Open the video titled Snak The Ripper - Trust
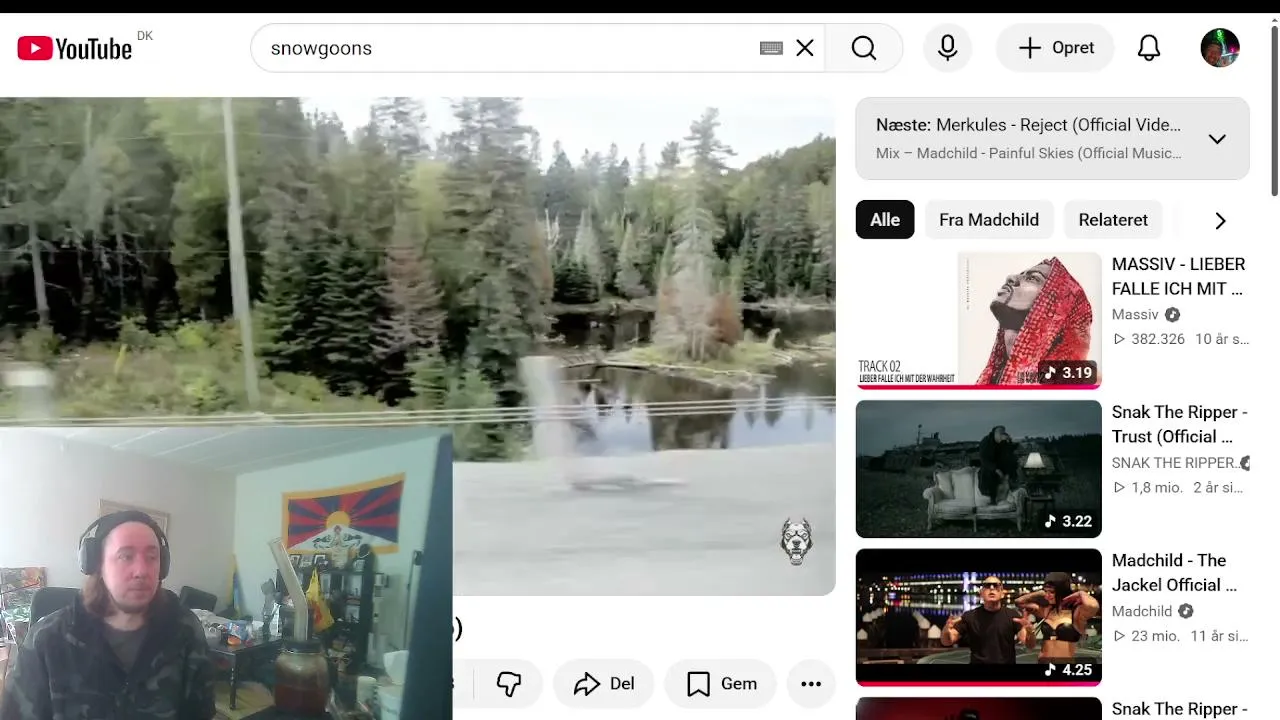This screenshot has width=1280, height=720. tap(1180, 424)
